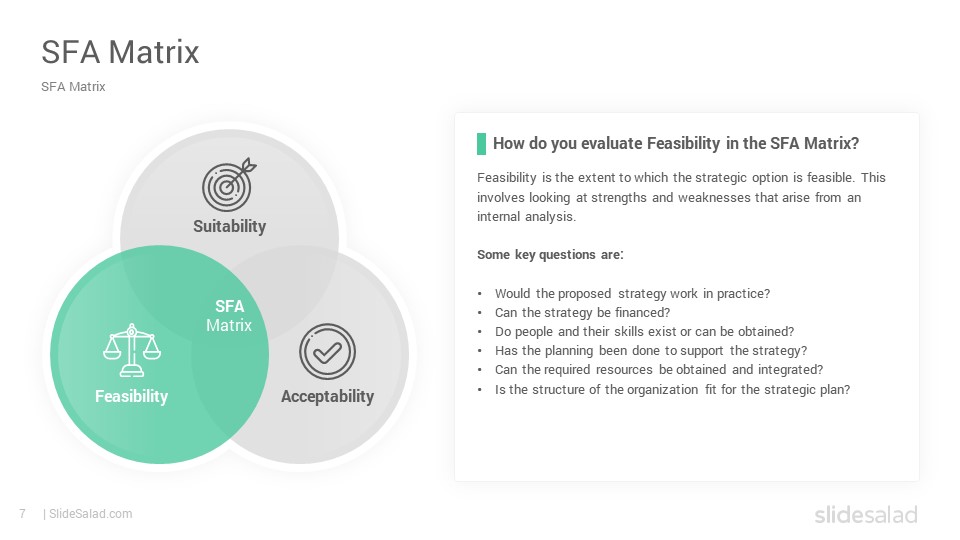Open the SlideSalad.com footer link
The image size is (960, 540).
90,514
